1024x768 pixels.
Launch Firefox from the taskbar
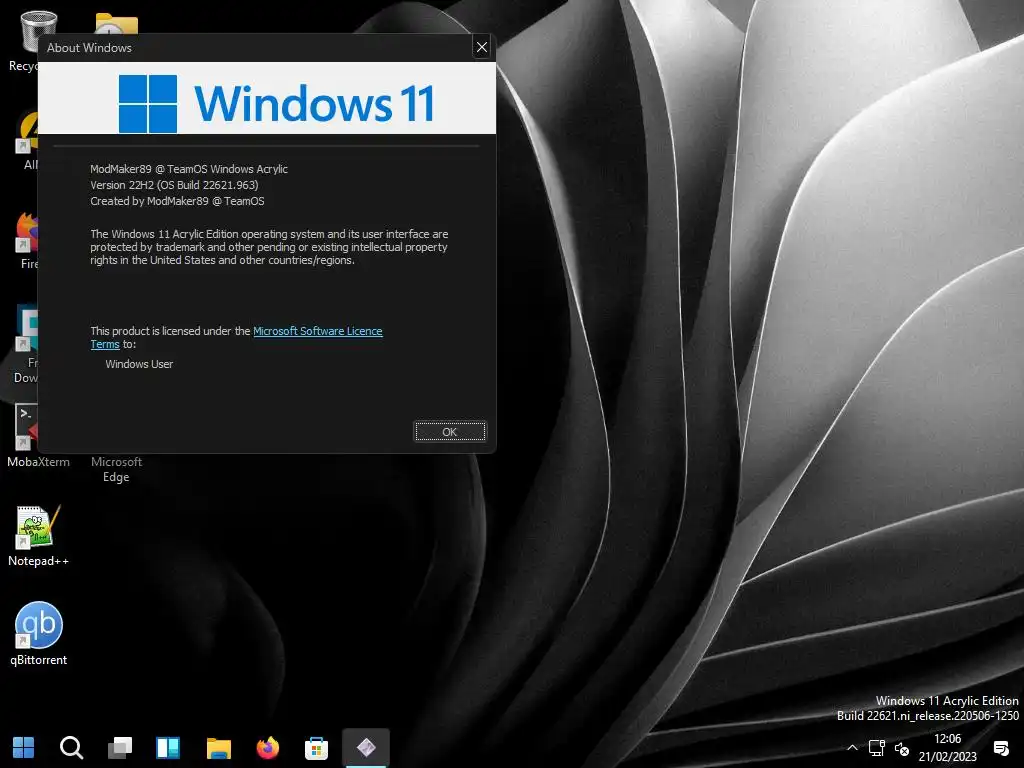(x=268, y=747)
